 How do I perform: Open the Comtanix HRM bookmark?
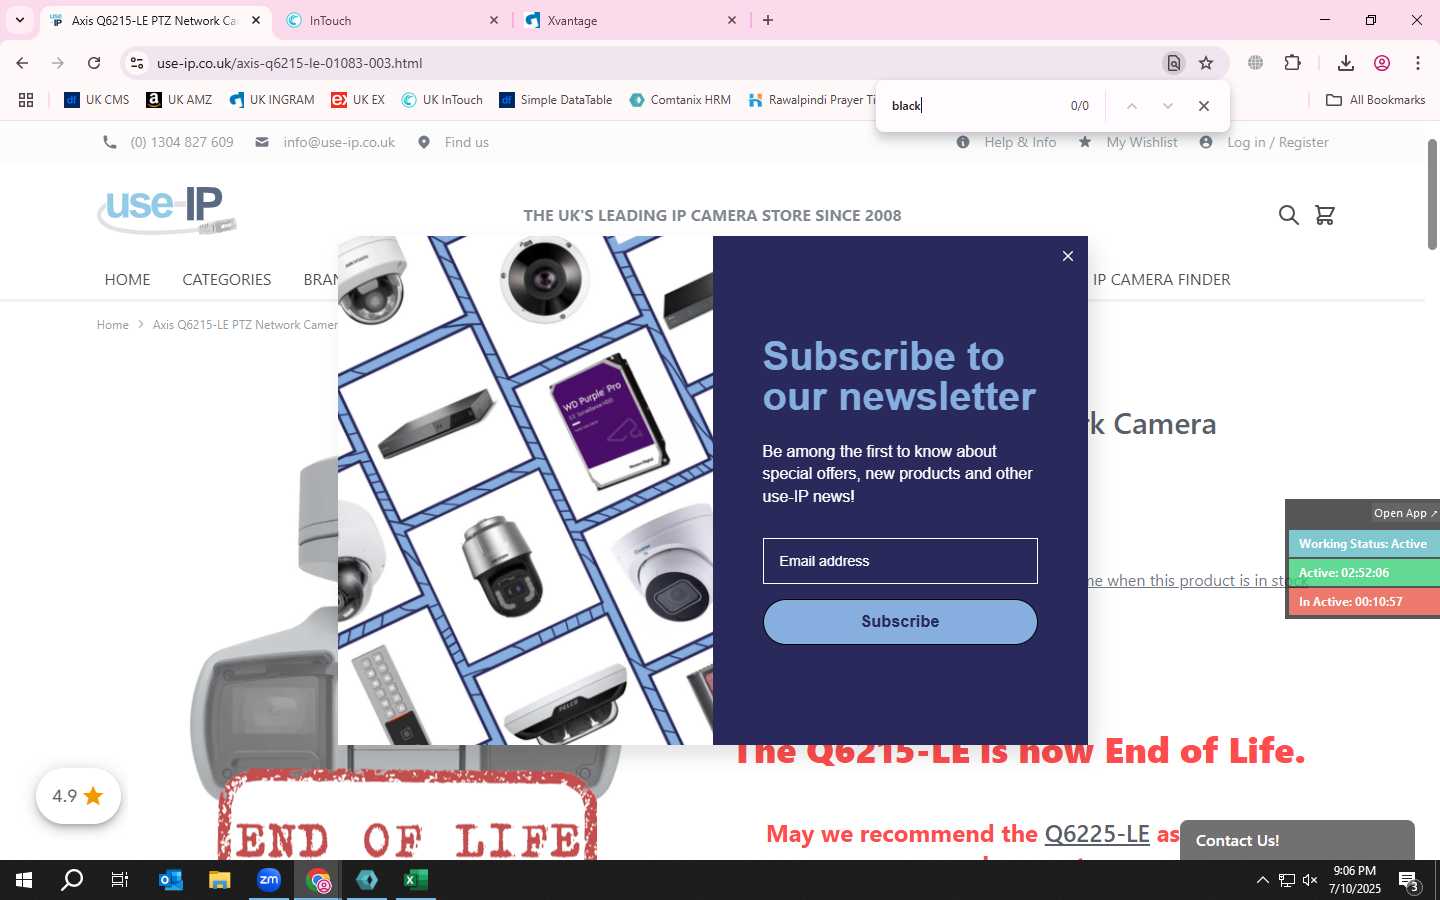(x=680, y=100)
